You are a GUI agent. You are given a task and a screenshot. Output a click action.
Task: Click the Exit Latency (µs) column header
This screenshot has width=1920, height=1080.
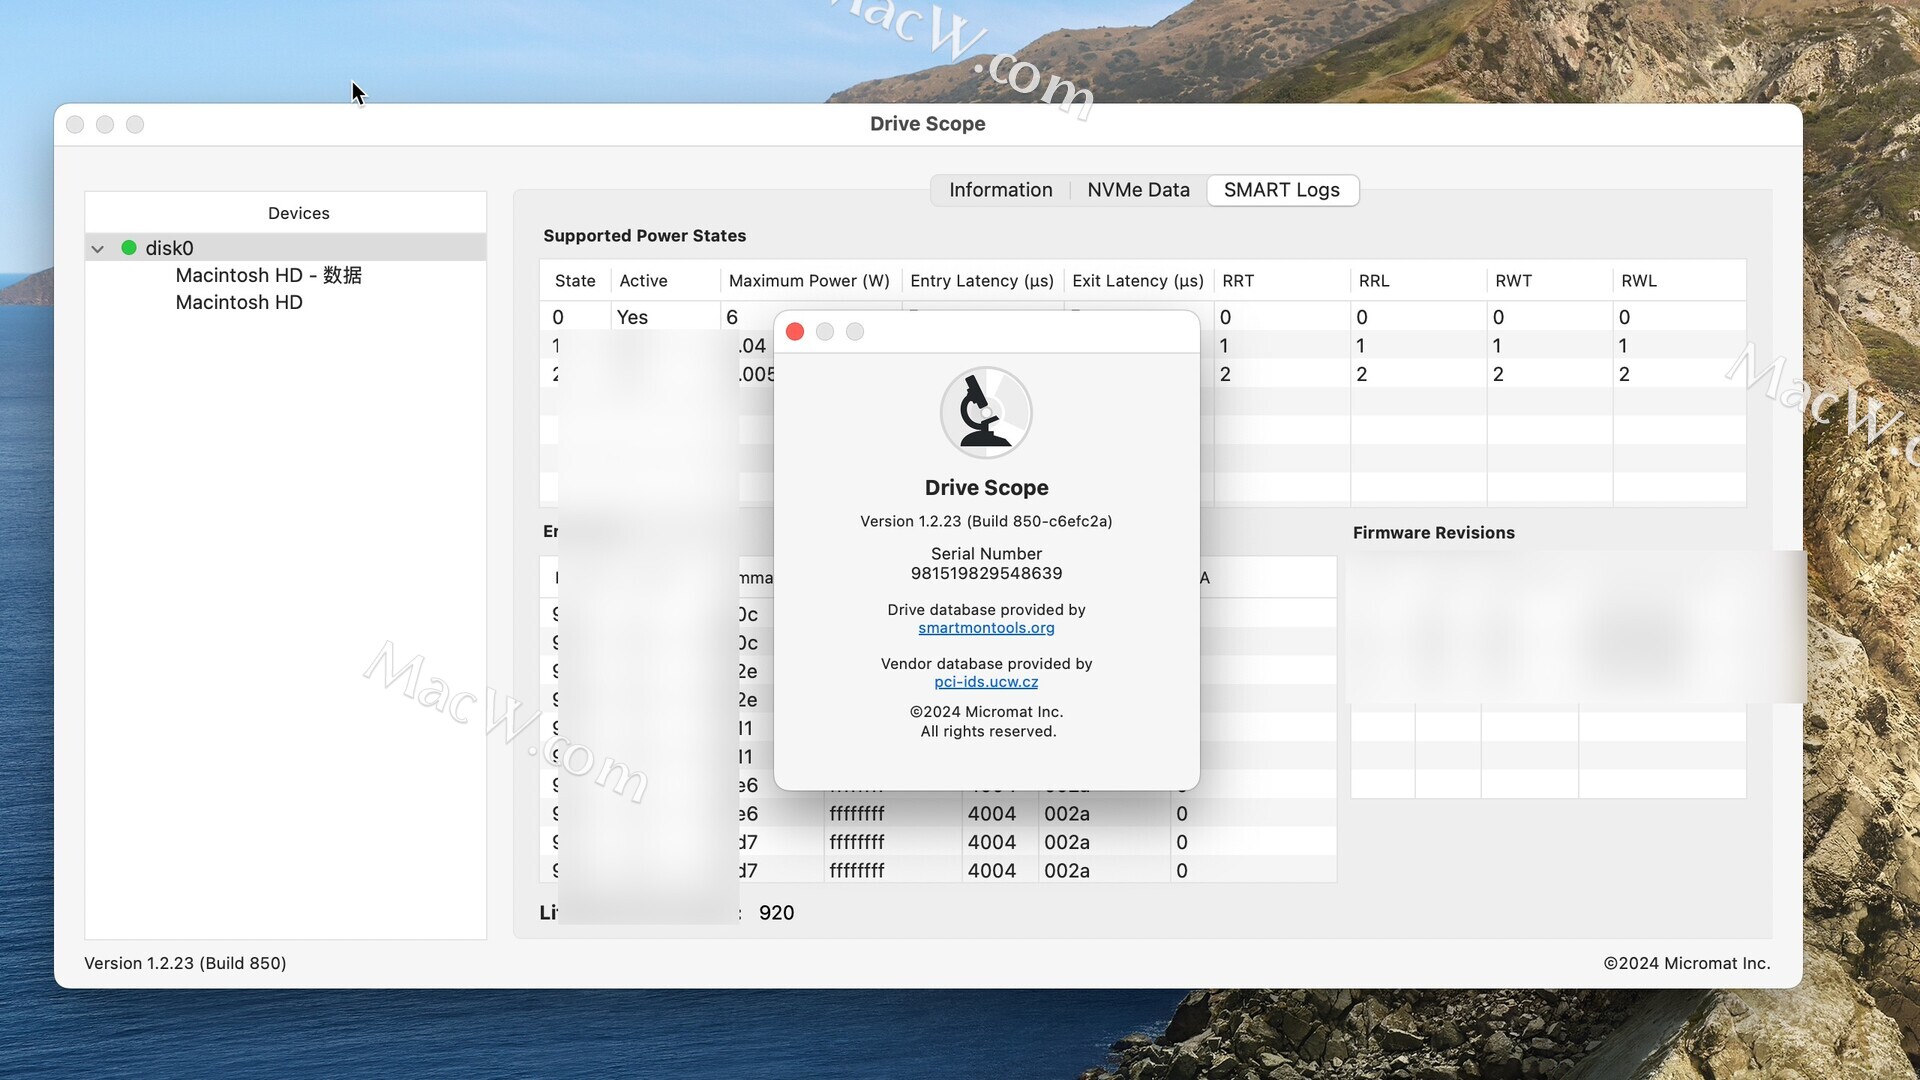coord(1137,281)
